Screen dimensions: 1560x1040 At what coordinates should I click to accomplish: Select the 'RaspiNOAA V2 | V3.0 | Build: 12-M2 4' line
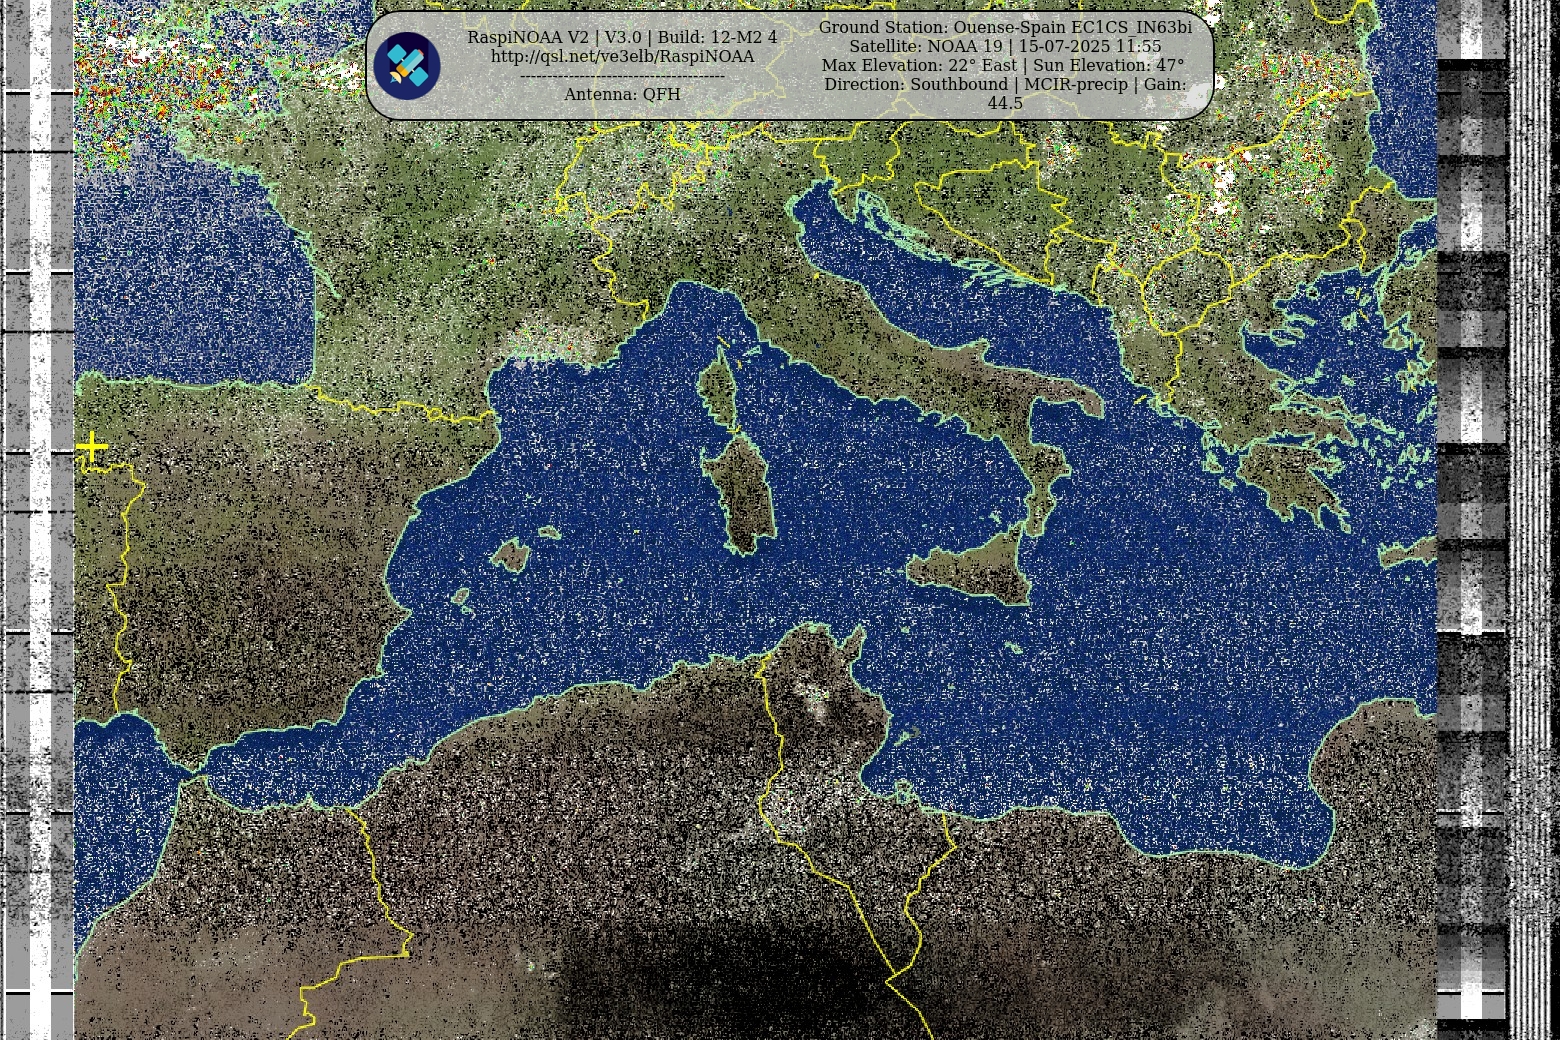(x=622, y=37)
